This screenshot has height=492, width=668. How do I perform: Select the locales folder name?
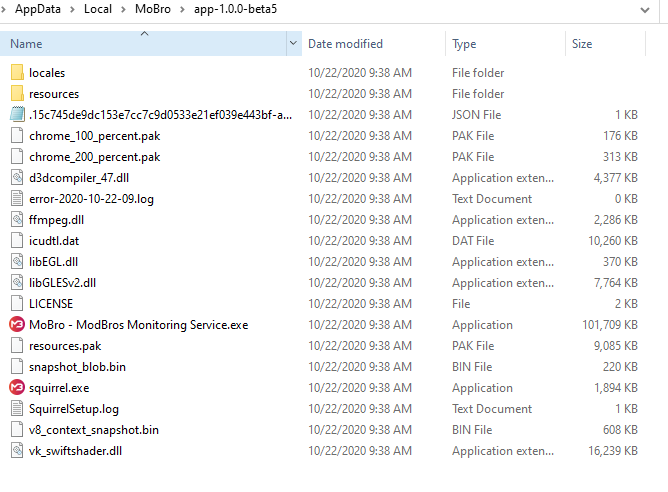coord(47,73)
